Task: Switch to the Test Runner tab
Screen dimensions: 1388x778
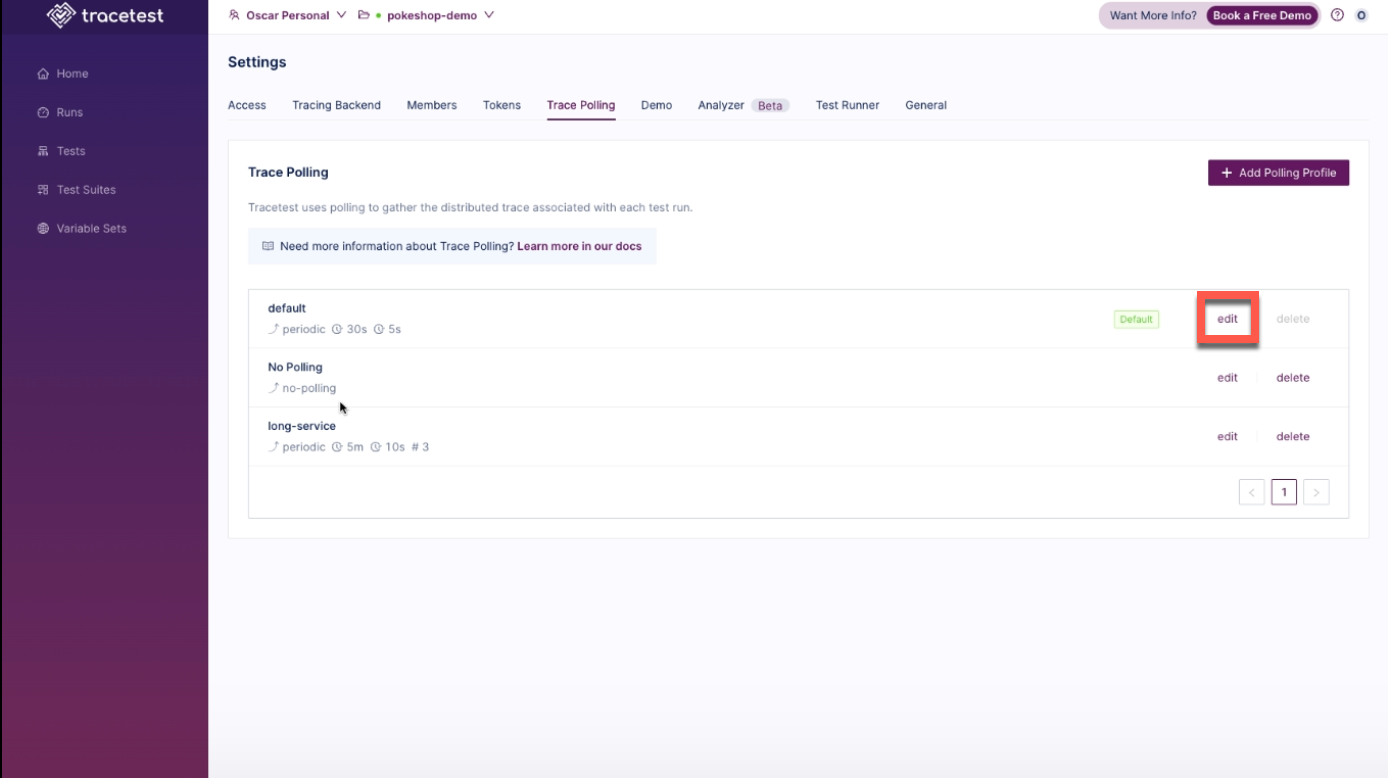Action: [x=848, y=105]
